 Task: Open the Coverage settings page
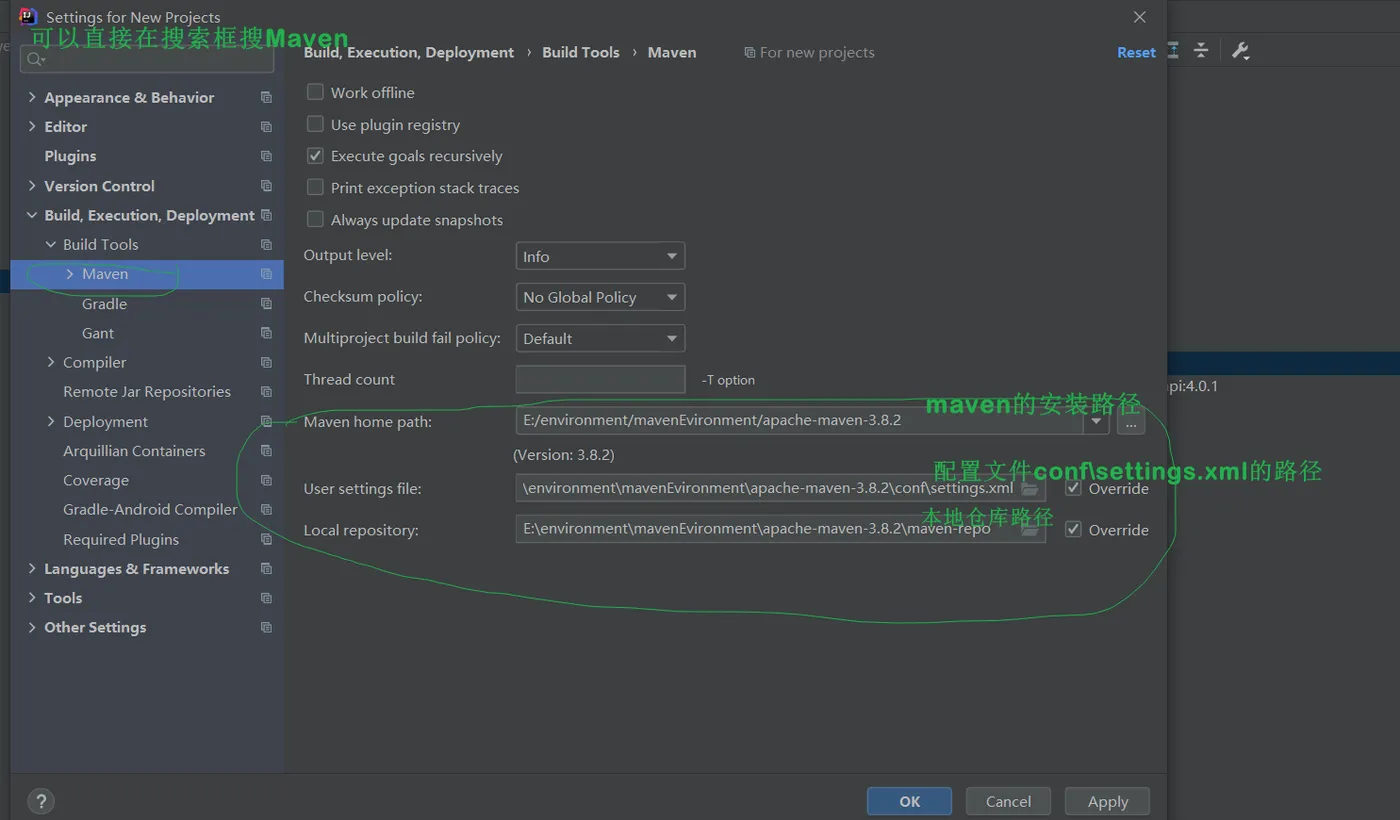click(x=96, y=480)
